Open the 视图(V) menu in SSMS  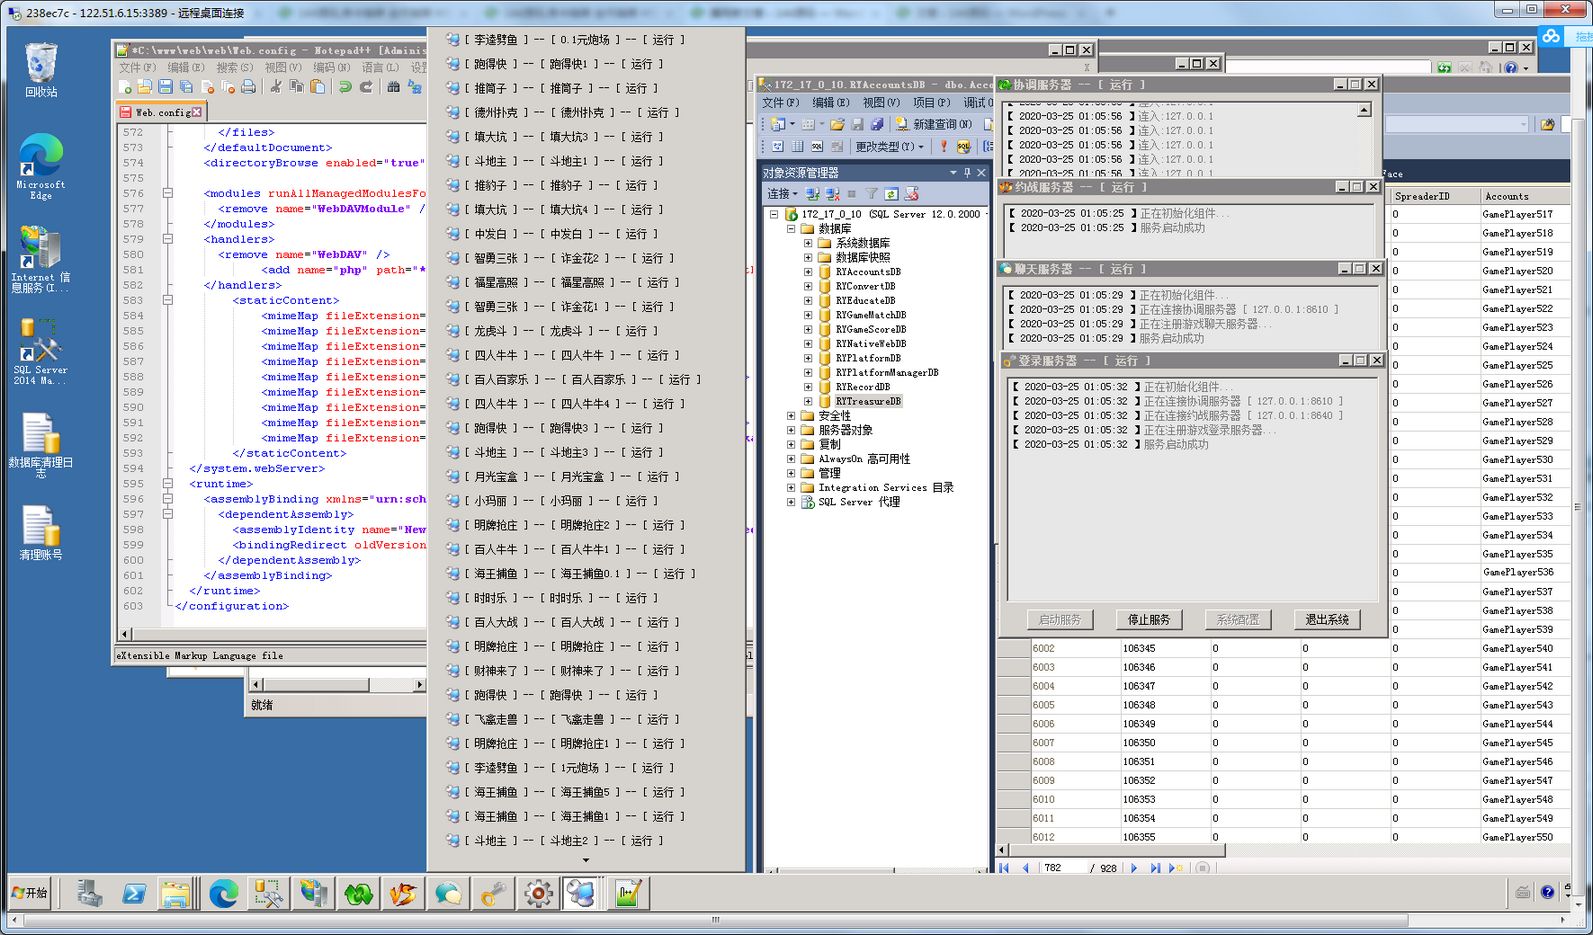click(x=881, y=103)
